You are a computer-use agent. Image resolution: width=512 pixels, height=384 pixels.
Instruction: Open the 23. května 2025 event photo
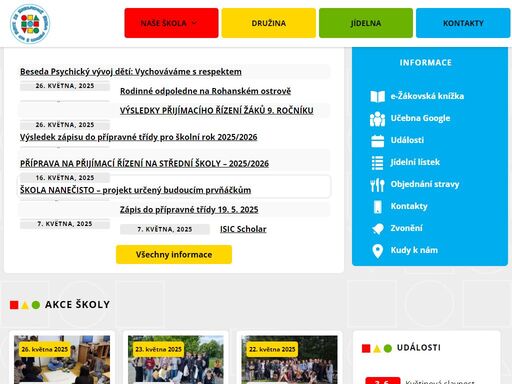pos(176,360)
